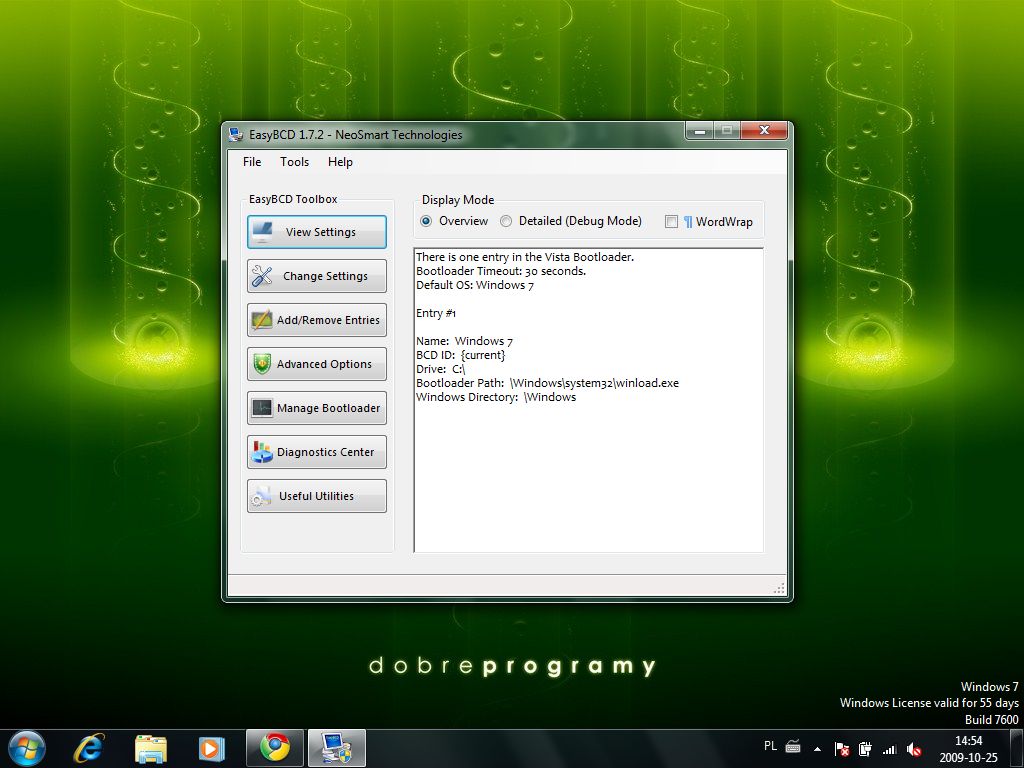Open Internet Explorer from the taskbar
Viewport: 1024px width, 768px height.
tap(90, 747)
